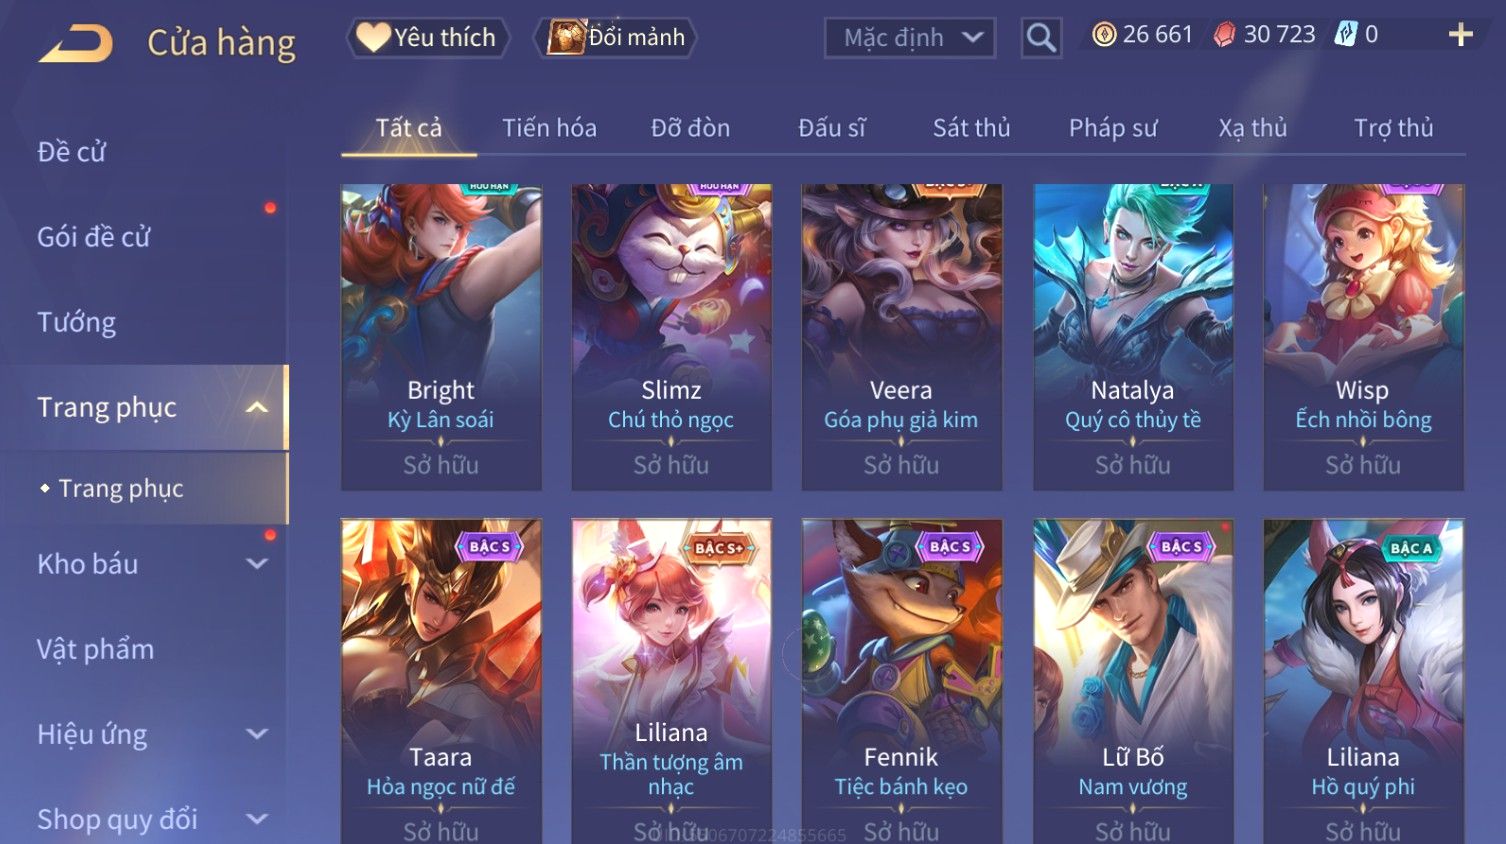Select the Lữ Bố Nam vương skin card
Screen dimensions: 1506x844
1133,681
